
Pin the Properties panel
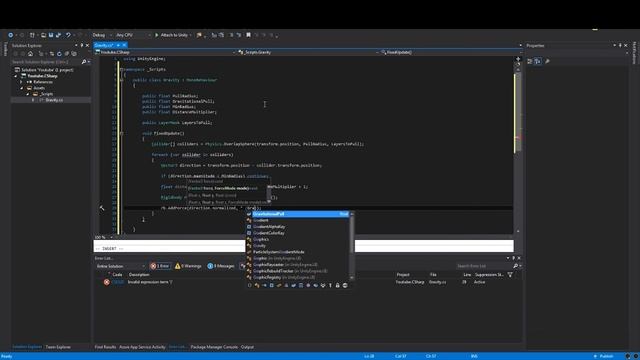click(620, 45)
